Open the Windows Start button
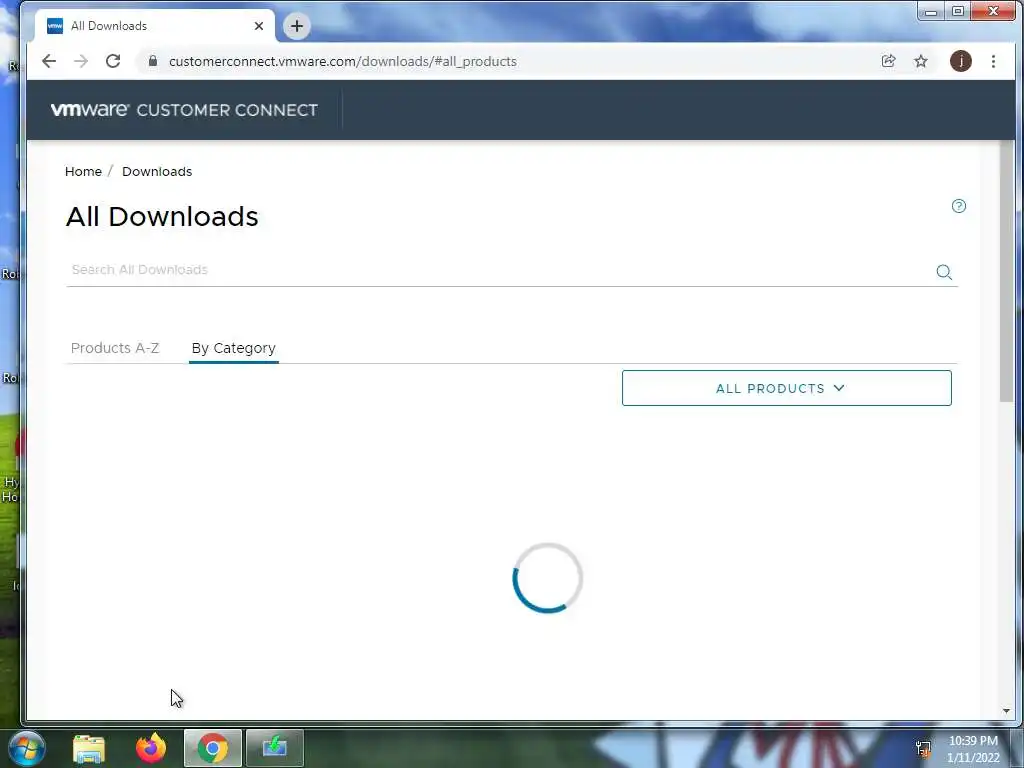 tap(27, 748)
